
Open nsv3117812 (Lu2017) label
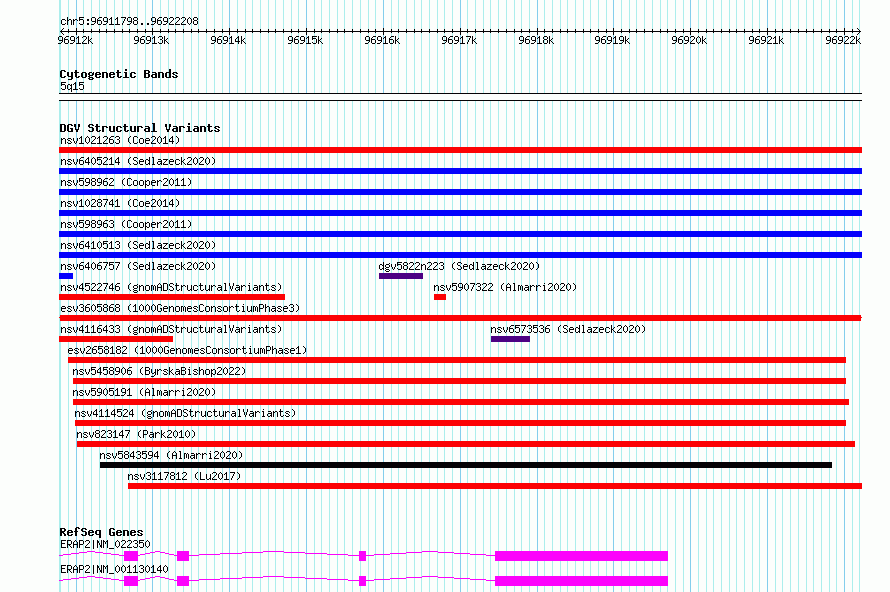click(x=184, y=476)
